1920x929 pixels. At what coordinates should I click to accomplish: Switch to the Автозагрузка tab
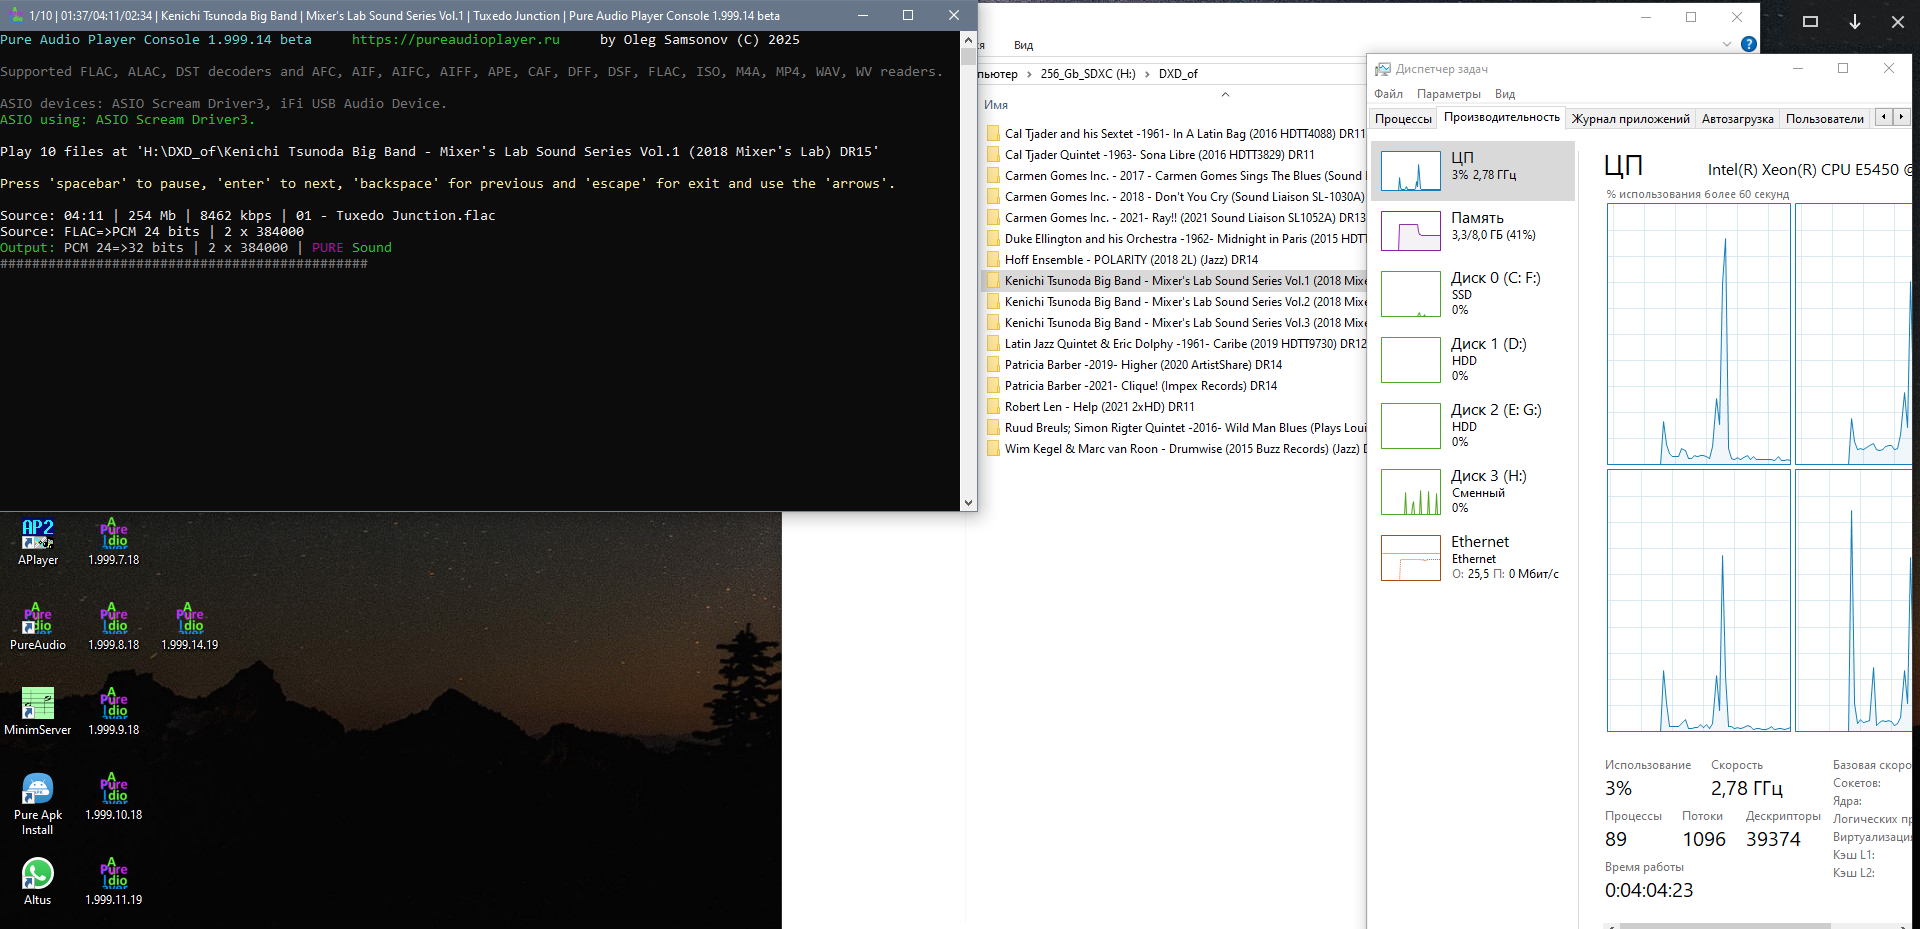[1737, 119]
